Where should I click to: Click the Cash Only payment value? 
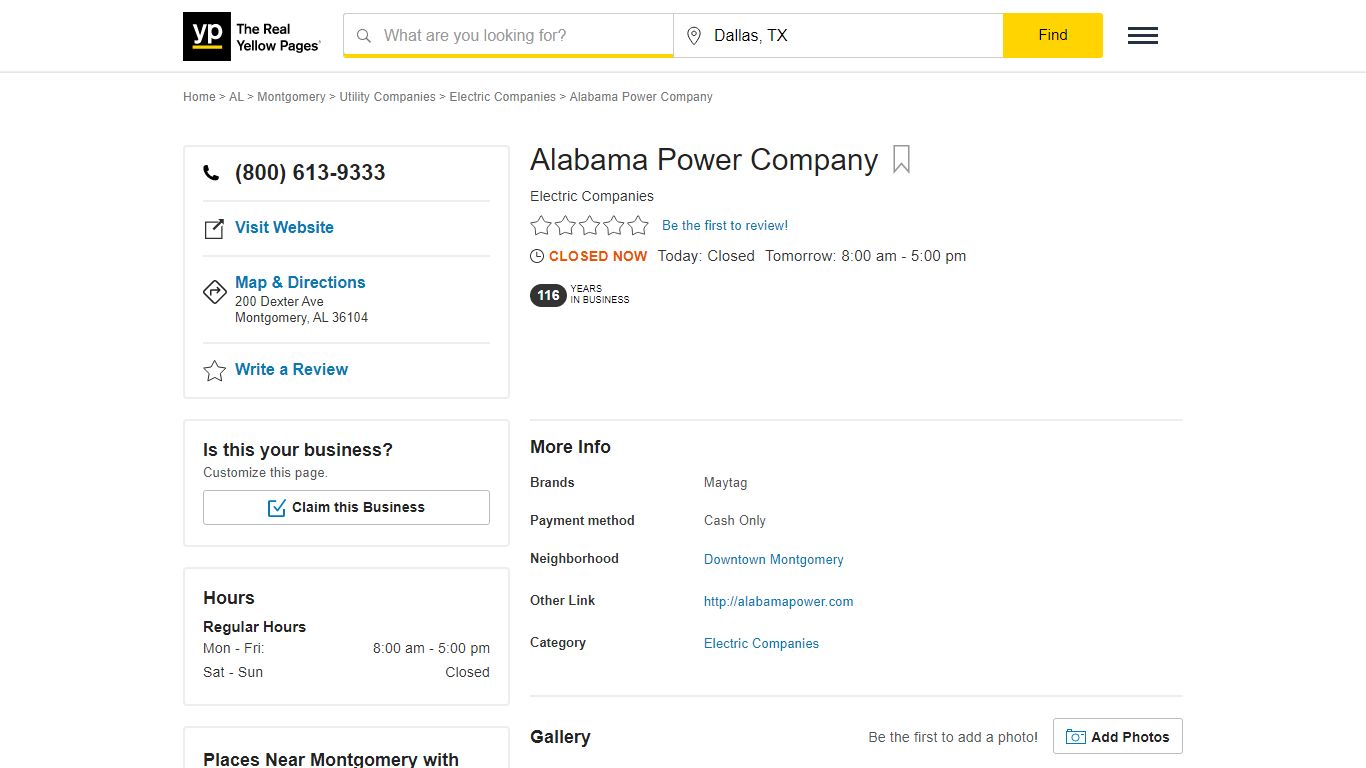pos(735,521)
